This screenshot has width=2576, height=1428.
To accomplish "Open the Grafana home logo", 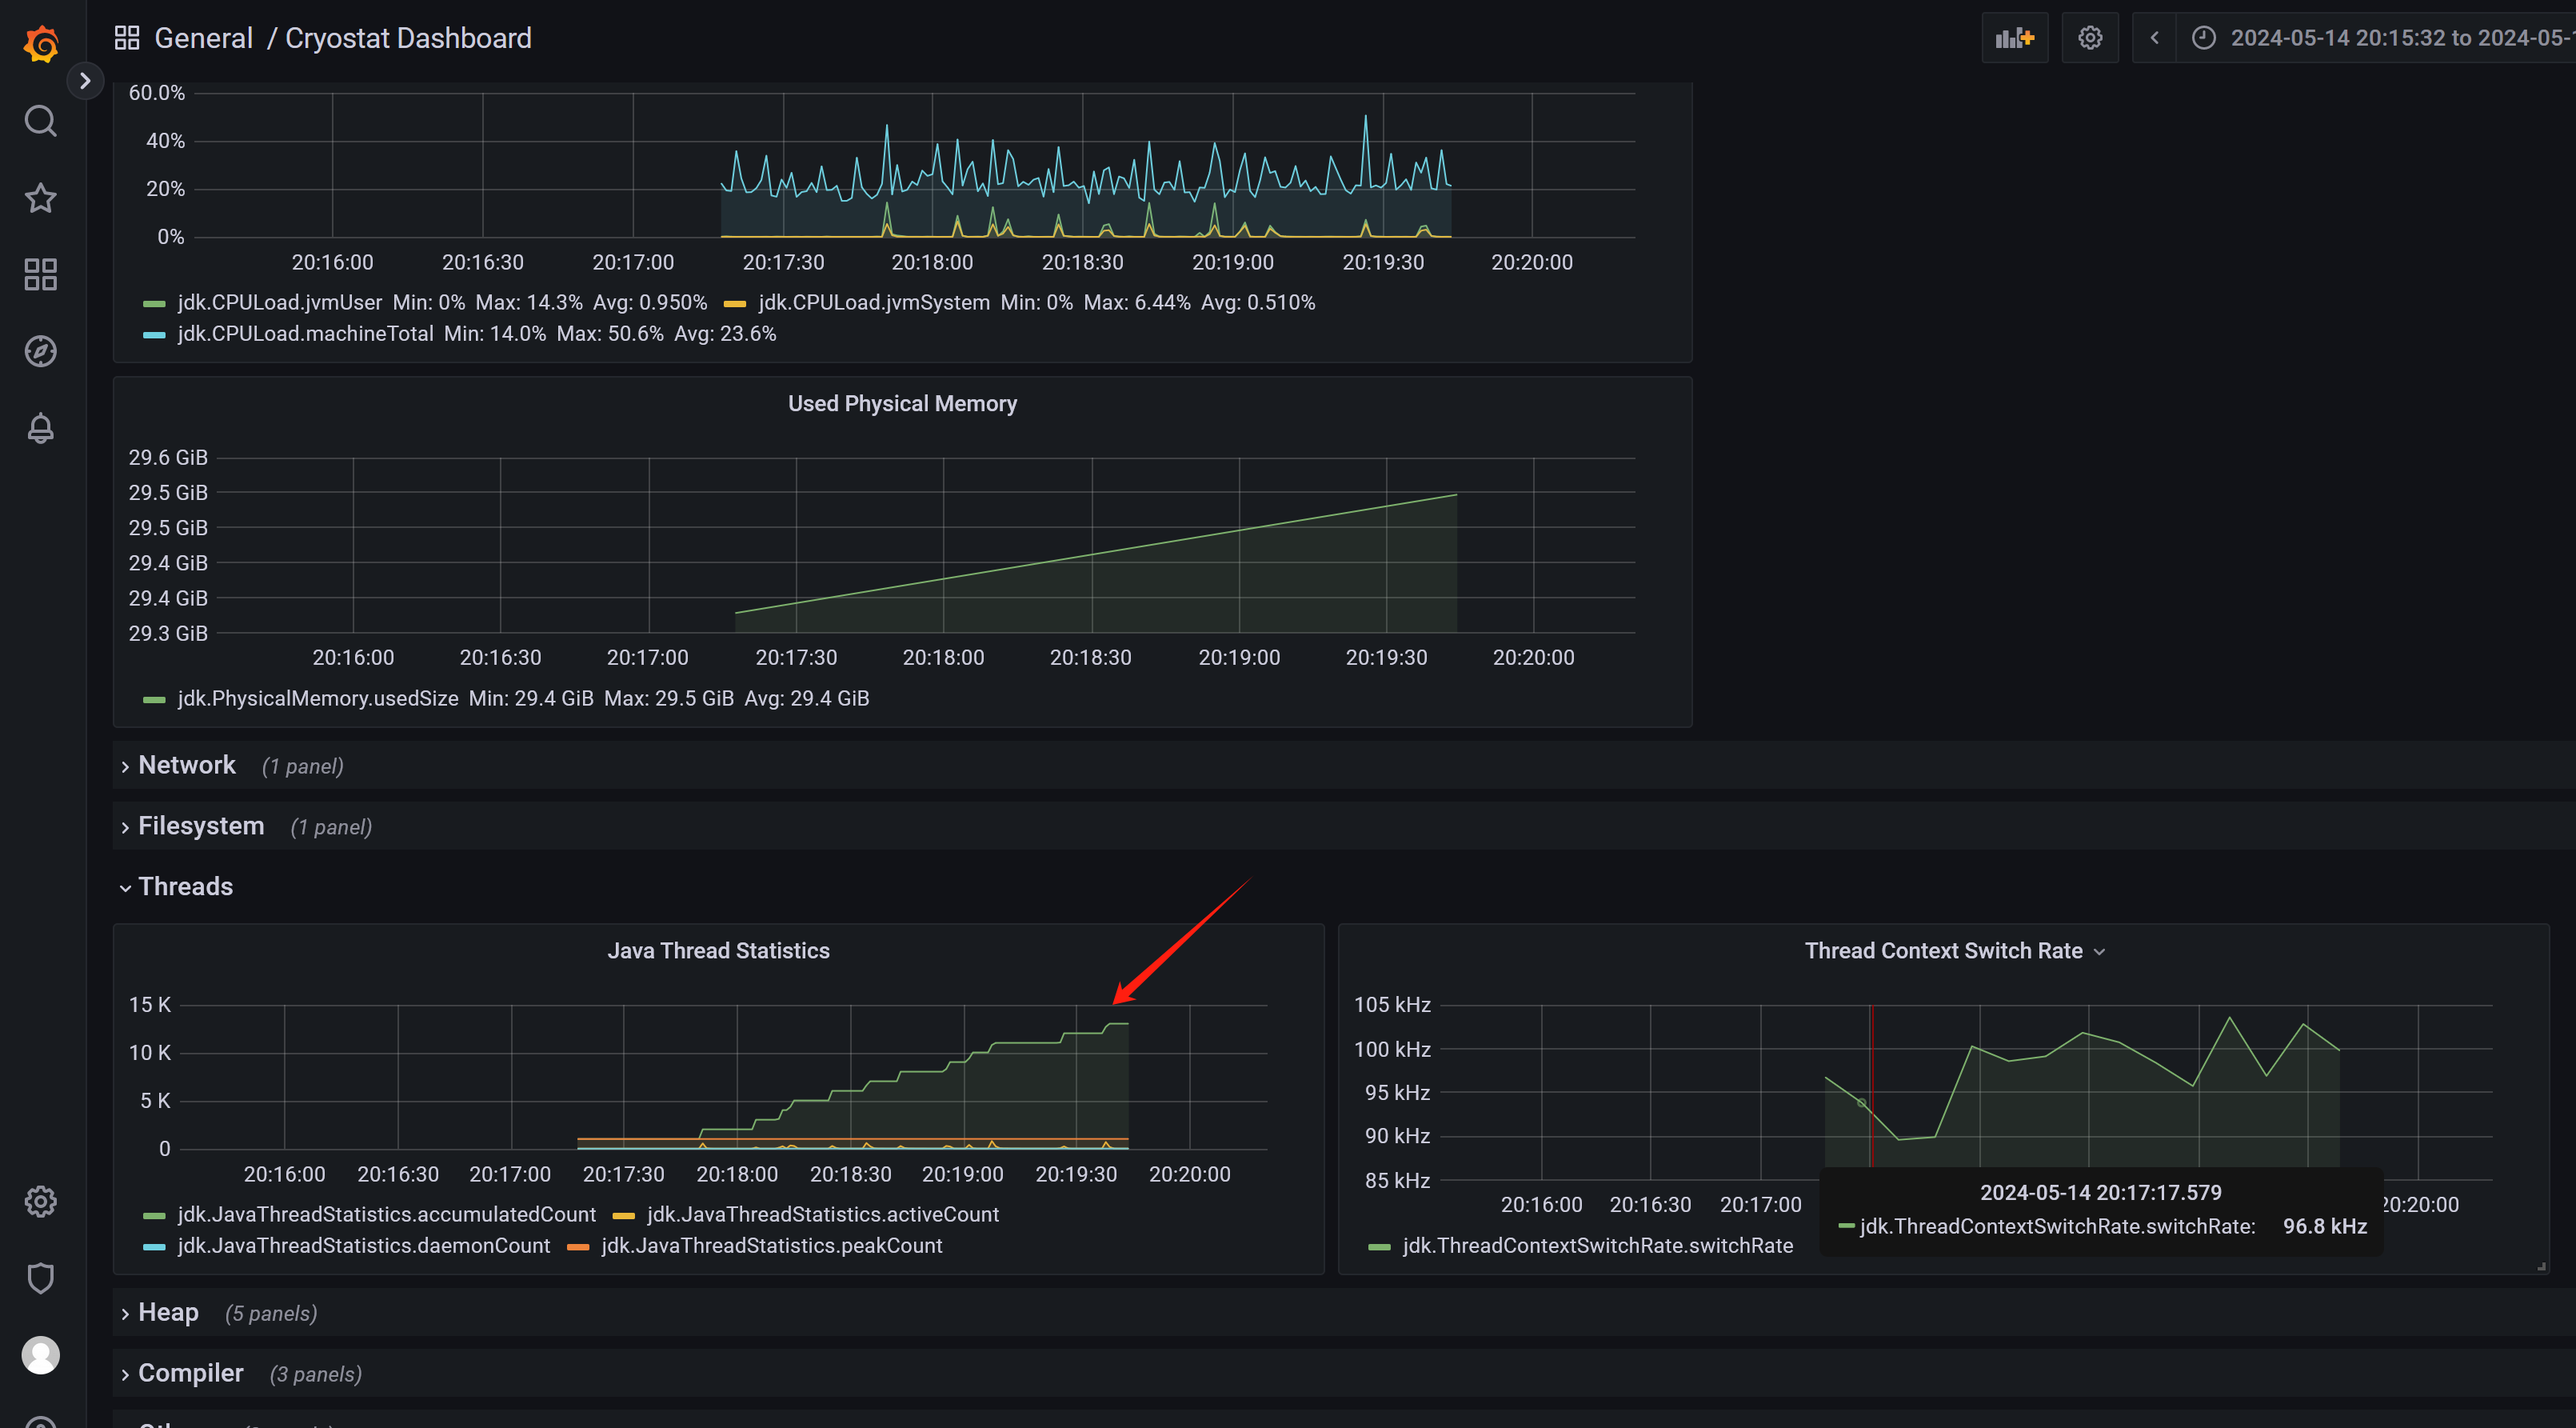I will point(41,44).
